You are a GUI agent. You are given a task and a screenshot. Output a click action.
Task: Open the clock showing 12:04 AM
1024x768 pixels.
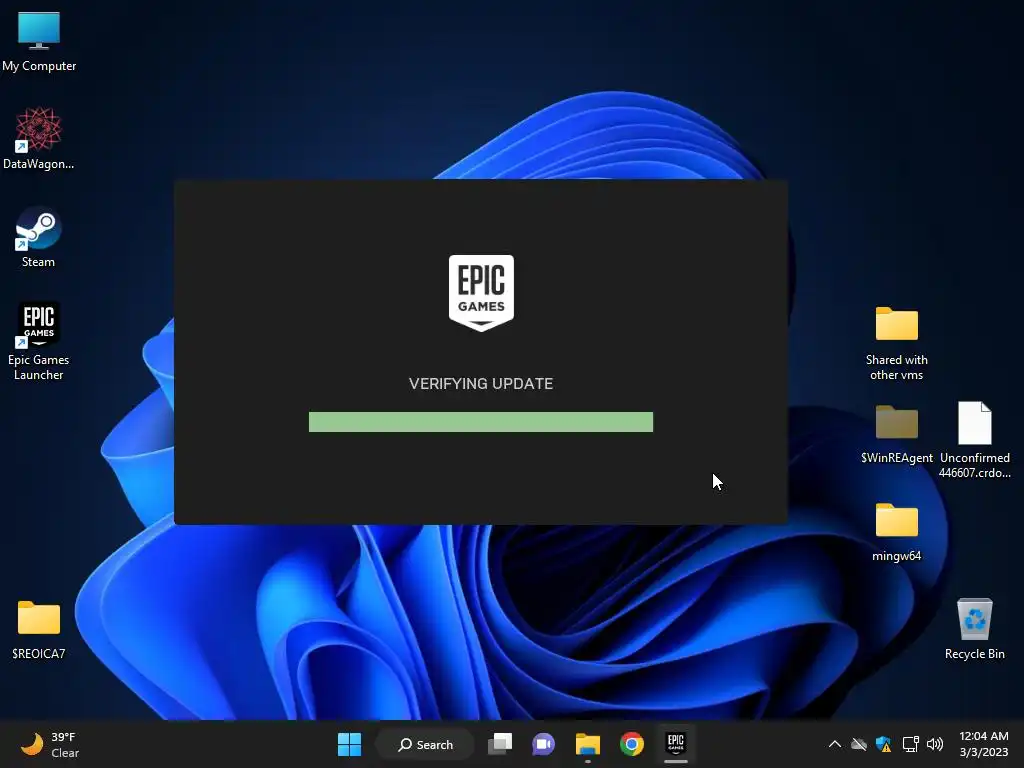pos(984,744)
